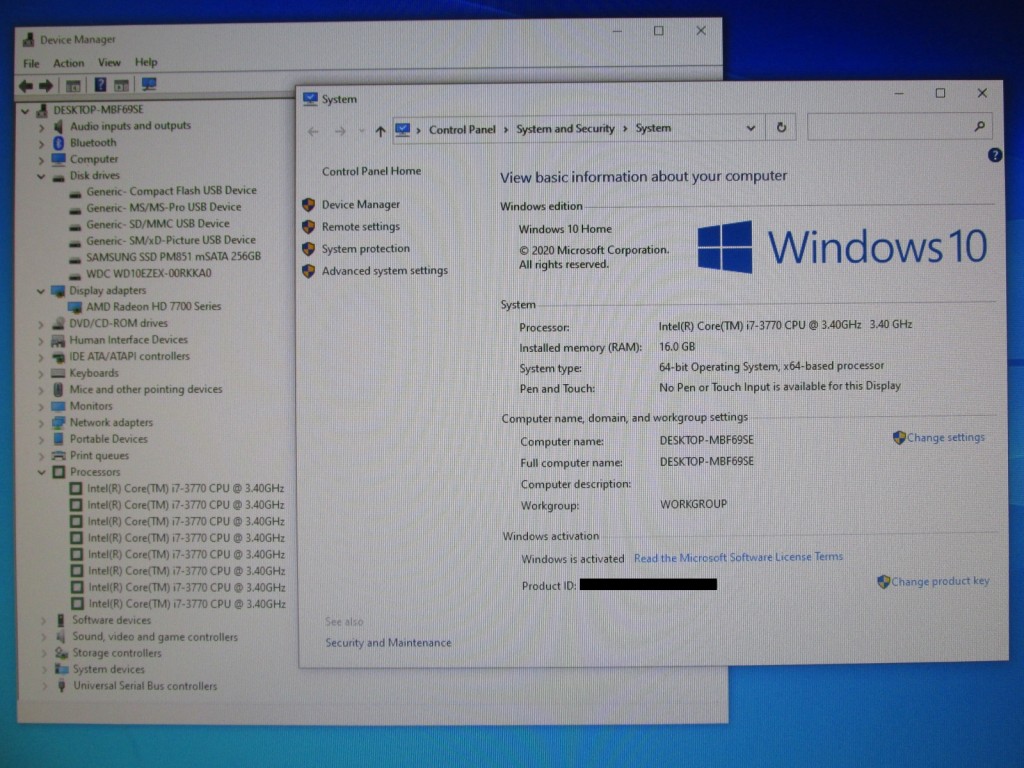This screenshot has width=1024, height=768.
Task: Expand the Human Interface Devices node
Action: click(x=40, y=341)
